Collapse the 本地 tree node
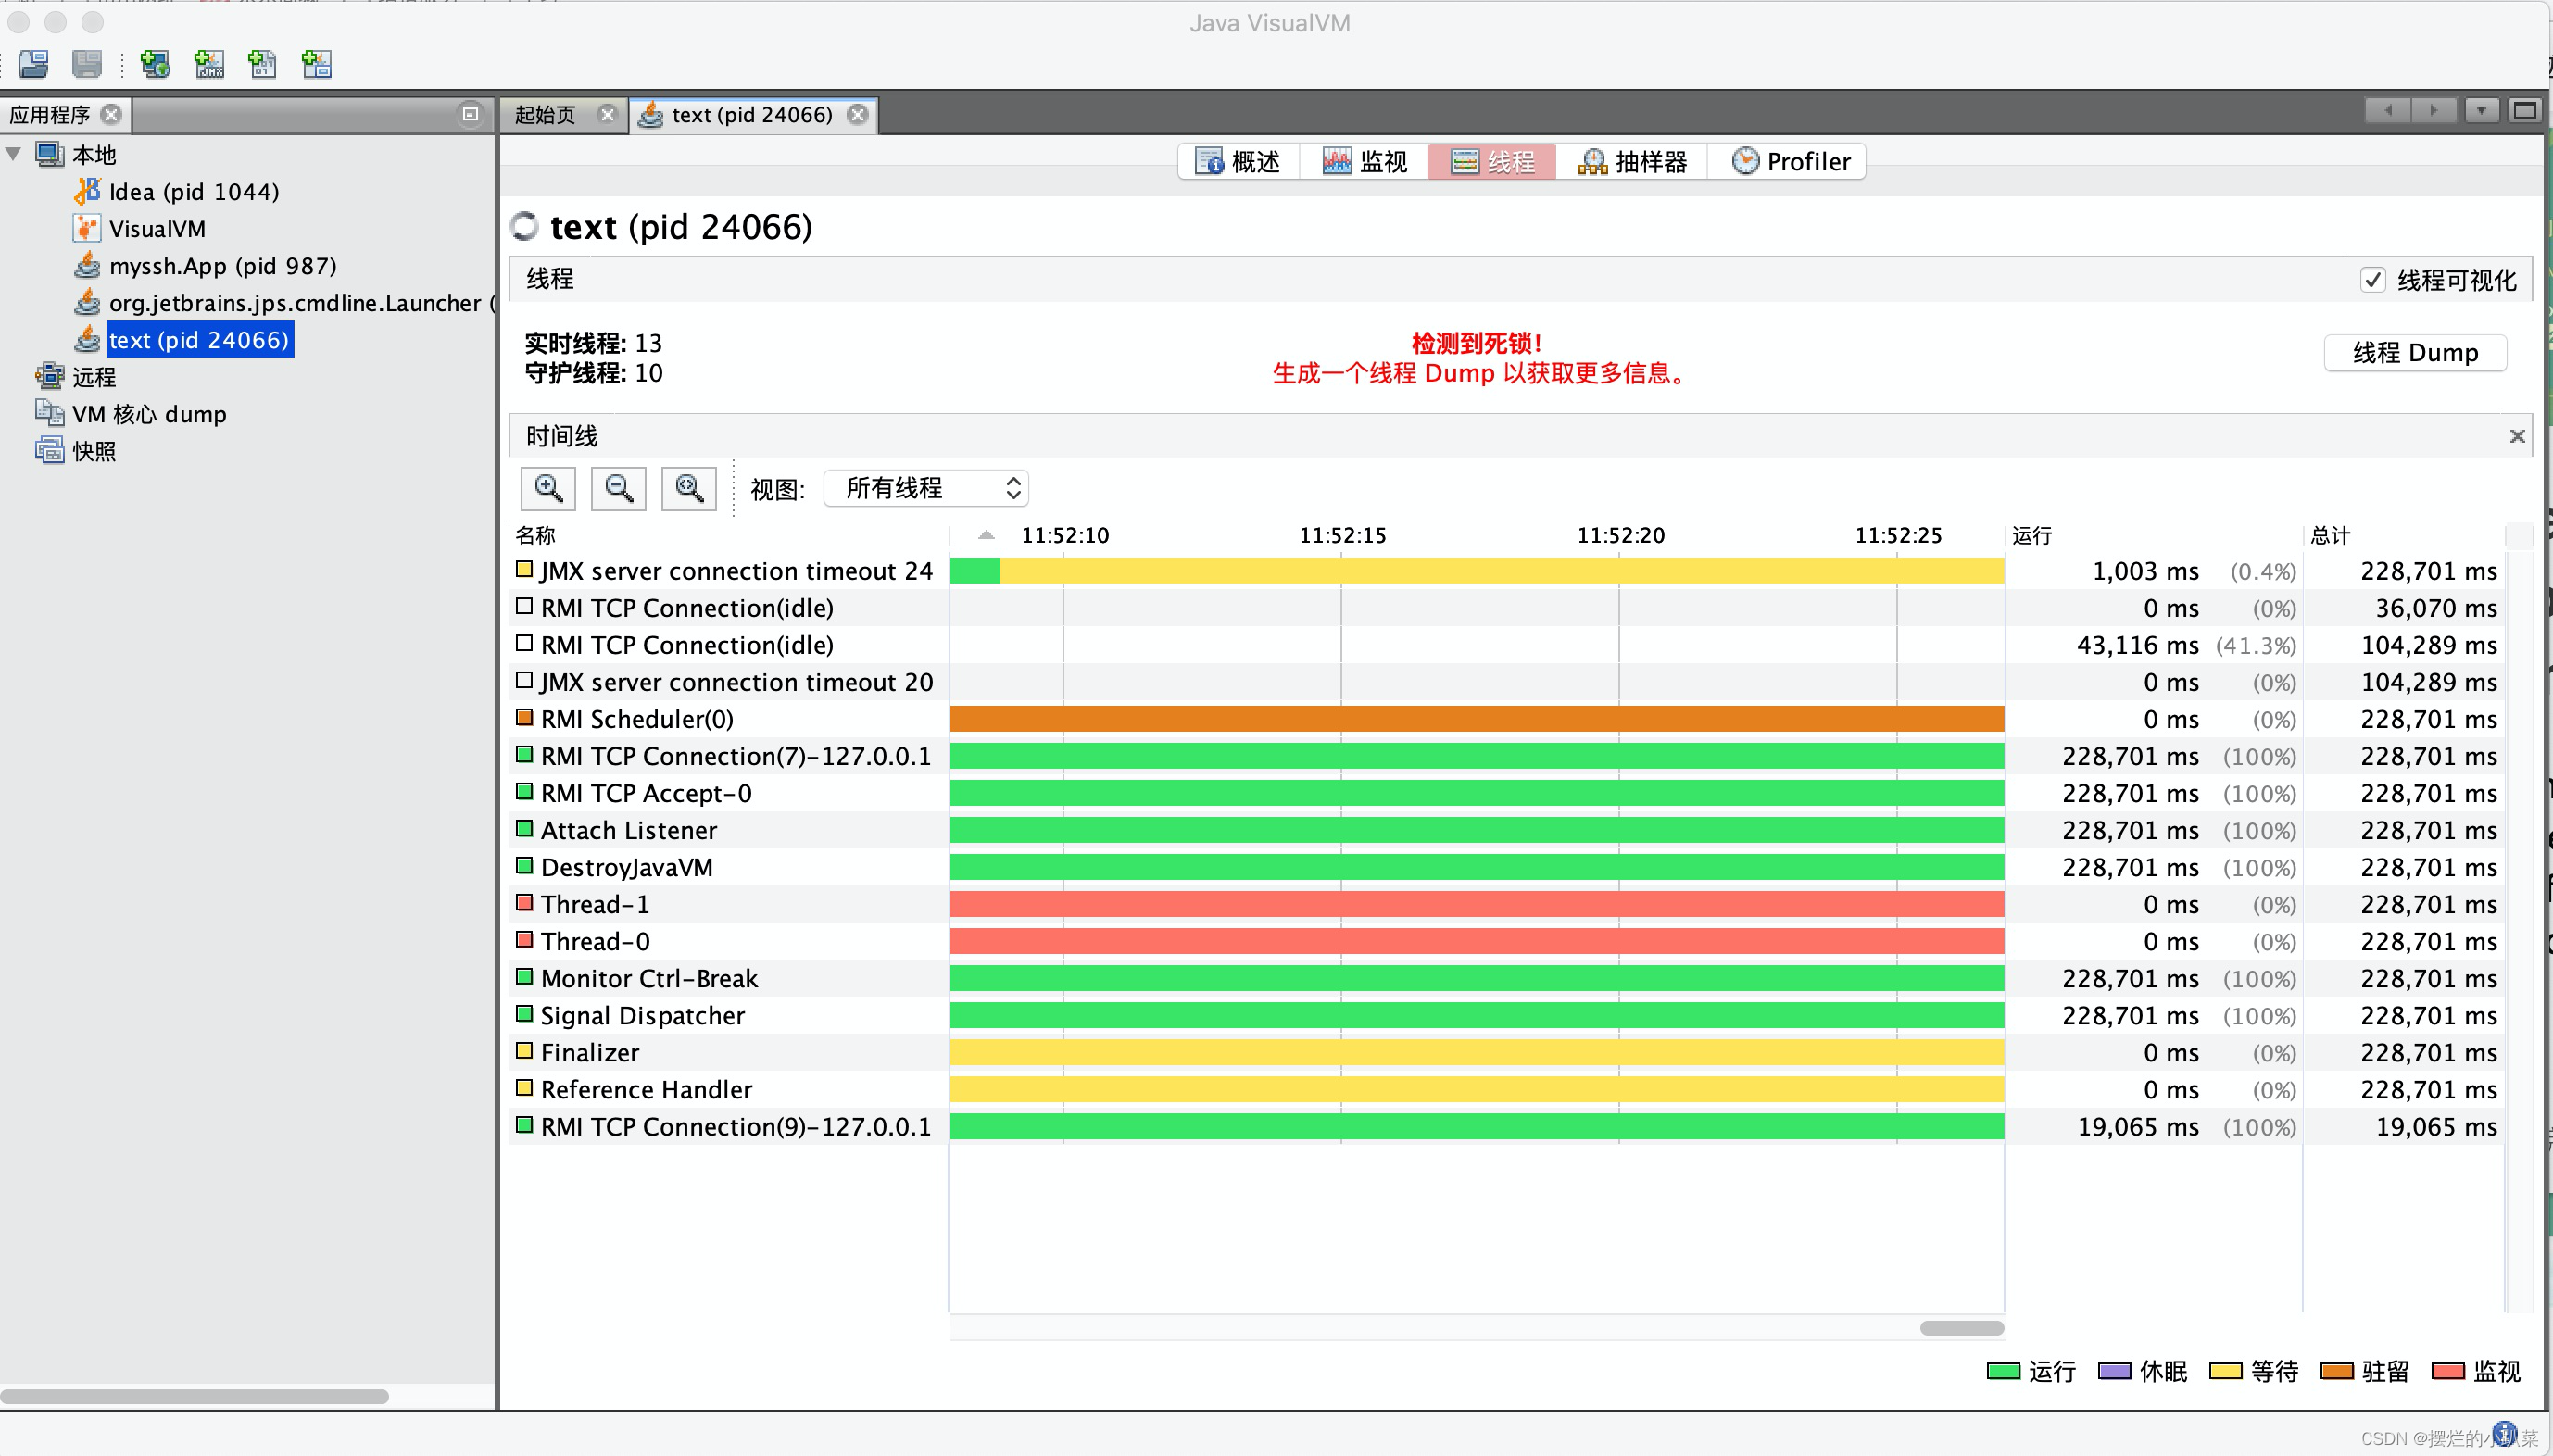Screen dimensions: 2553x1456 (x=14, y=154)
